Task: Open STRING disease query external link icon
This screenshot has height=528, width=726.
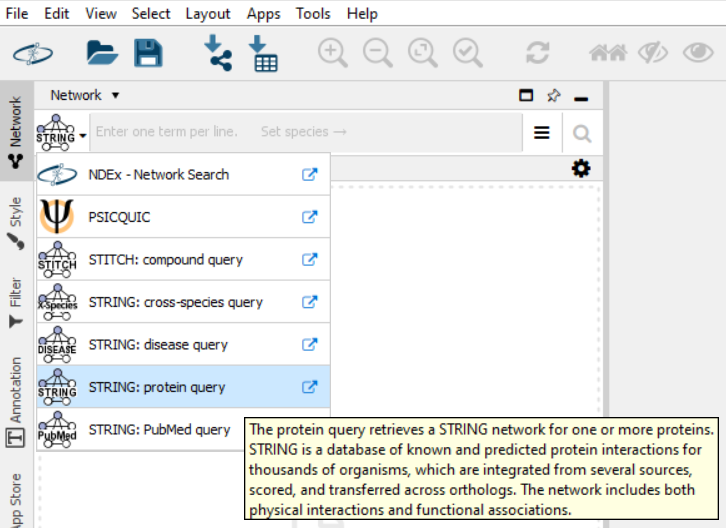Action: coord(310,345)
